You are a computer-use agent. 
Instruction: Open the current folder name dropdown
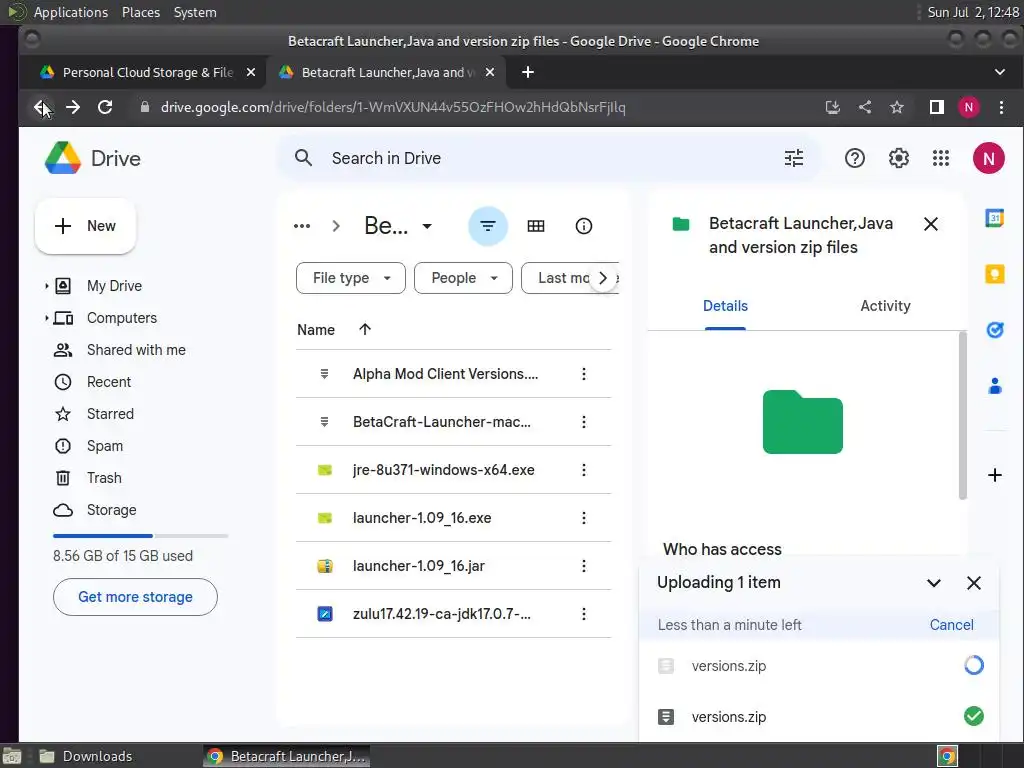(x=398, y=226)
